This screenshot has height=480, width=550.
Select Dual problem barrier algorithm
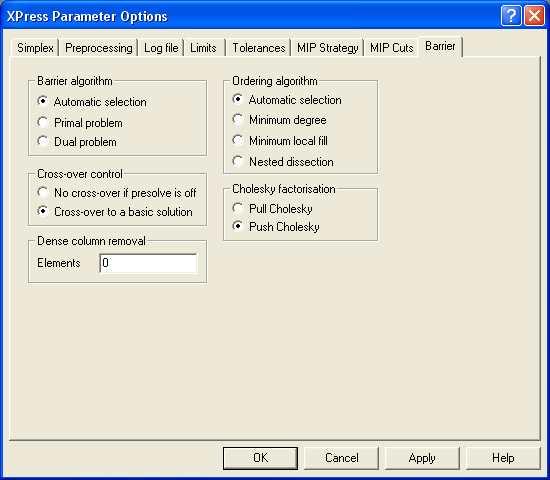coord(77,142)
